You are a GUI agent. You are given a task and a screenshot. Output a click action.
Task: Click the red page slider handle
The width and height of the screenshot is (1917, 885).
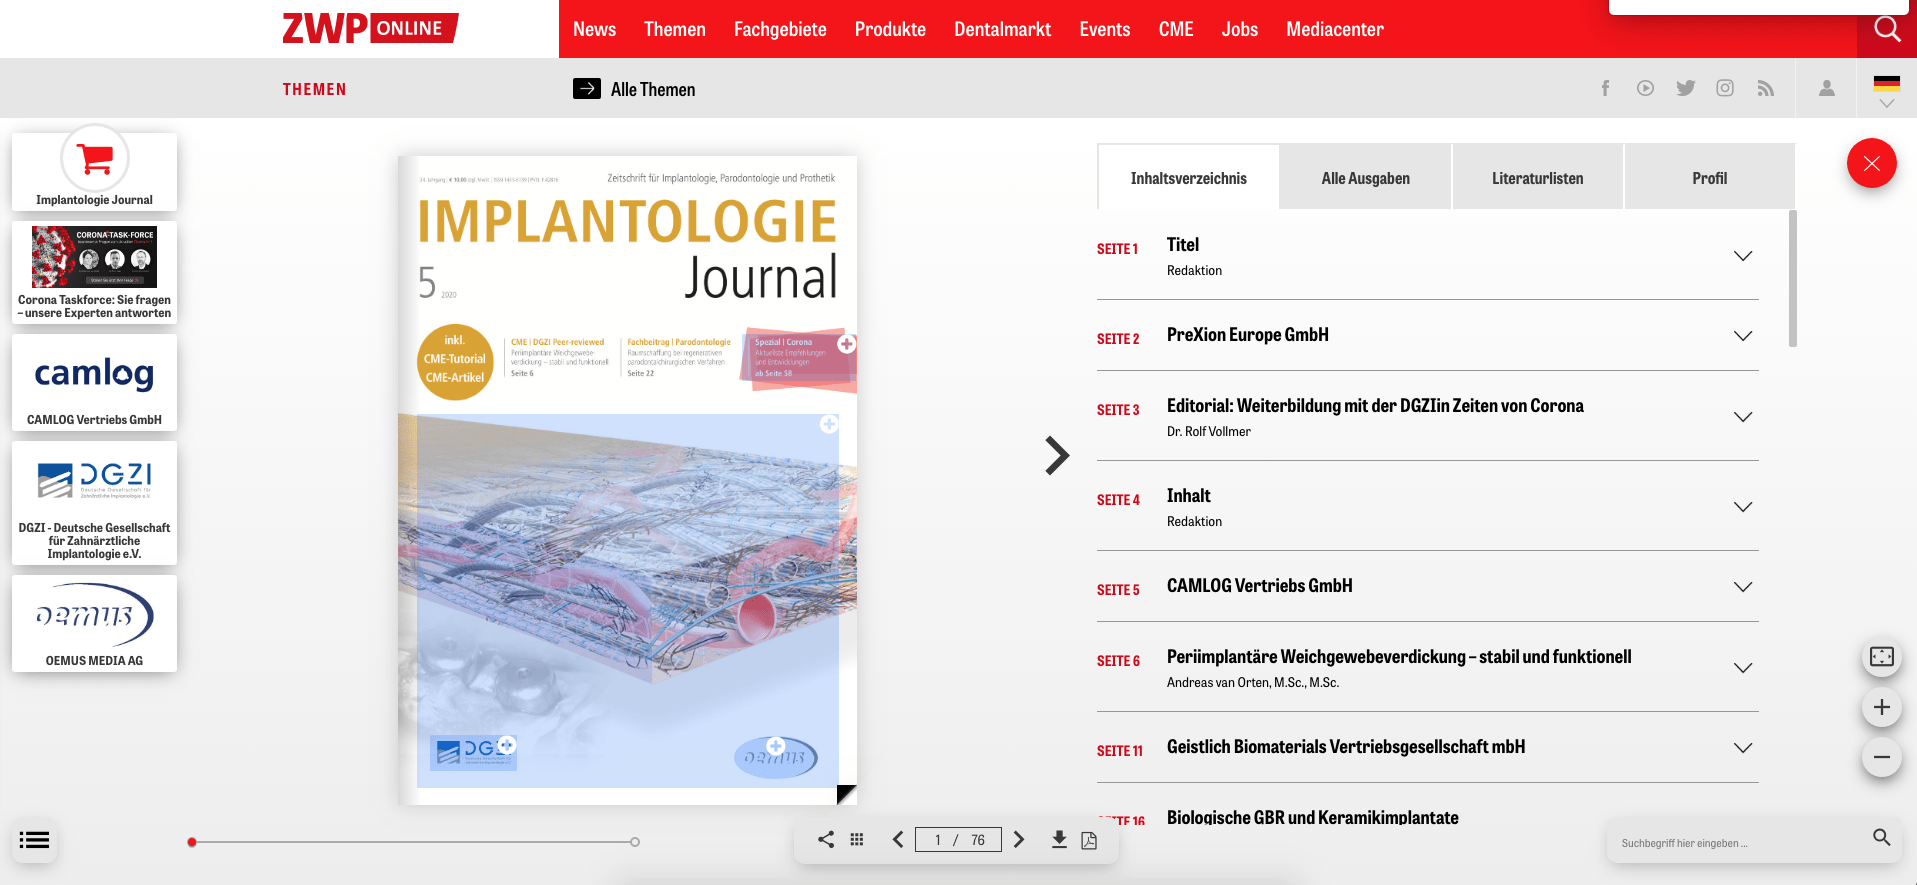192,842
